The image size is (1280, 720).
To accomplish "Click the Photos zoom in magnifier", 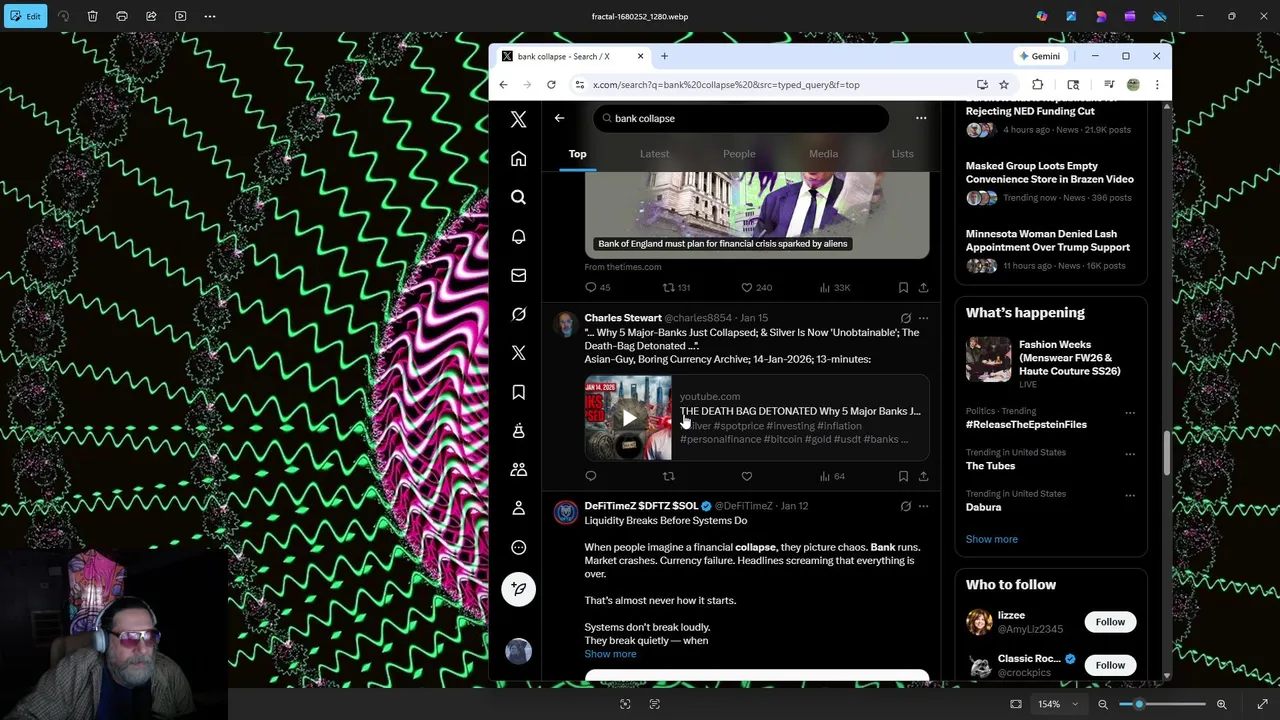I will pyautogui.click(x=1221, y=704).
